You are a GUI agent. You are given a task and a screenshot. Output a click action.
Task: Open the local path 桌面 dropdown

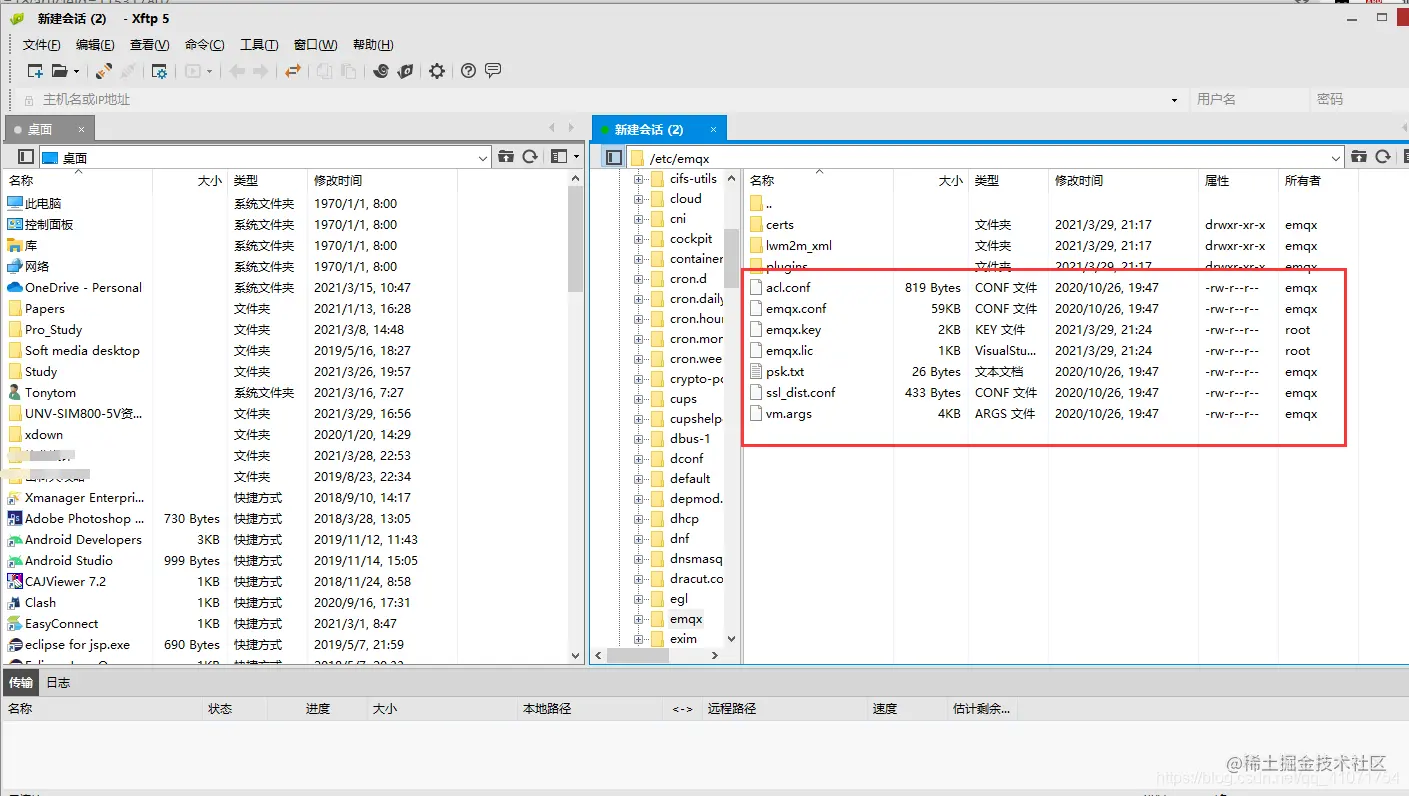coord(483,158)
